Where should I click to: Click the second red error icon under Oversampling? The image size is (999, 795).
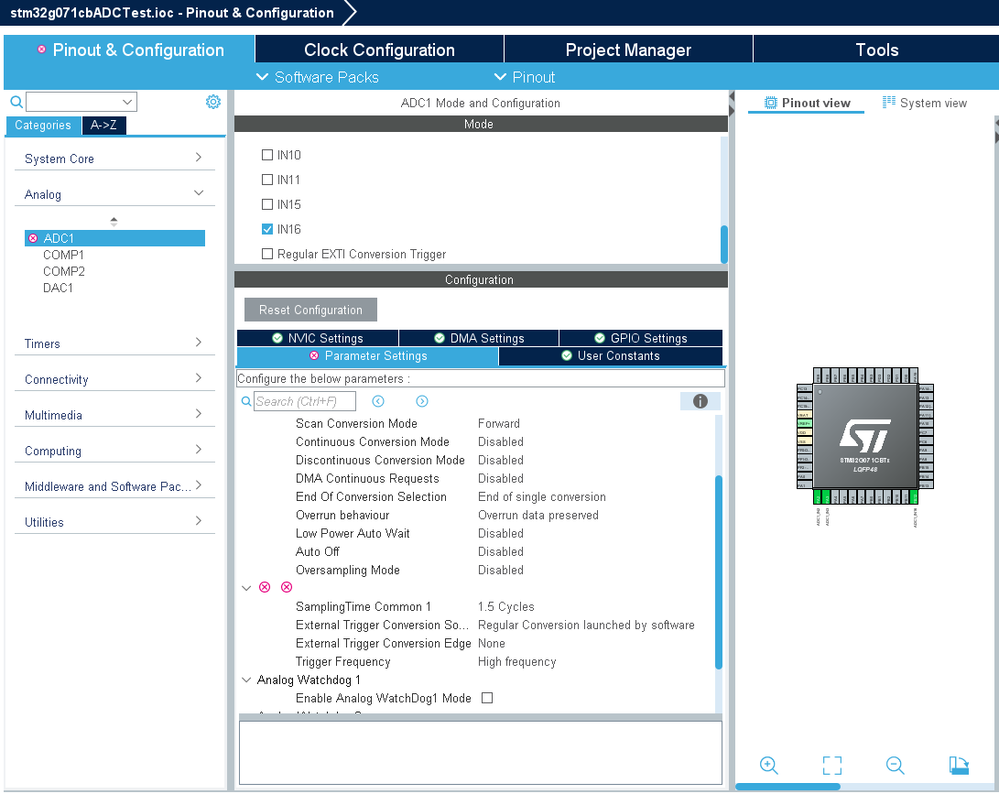(287, 587)
